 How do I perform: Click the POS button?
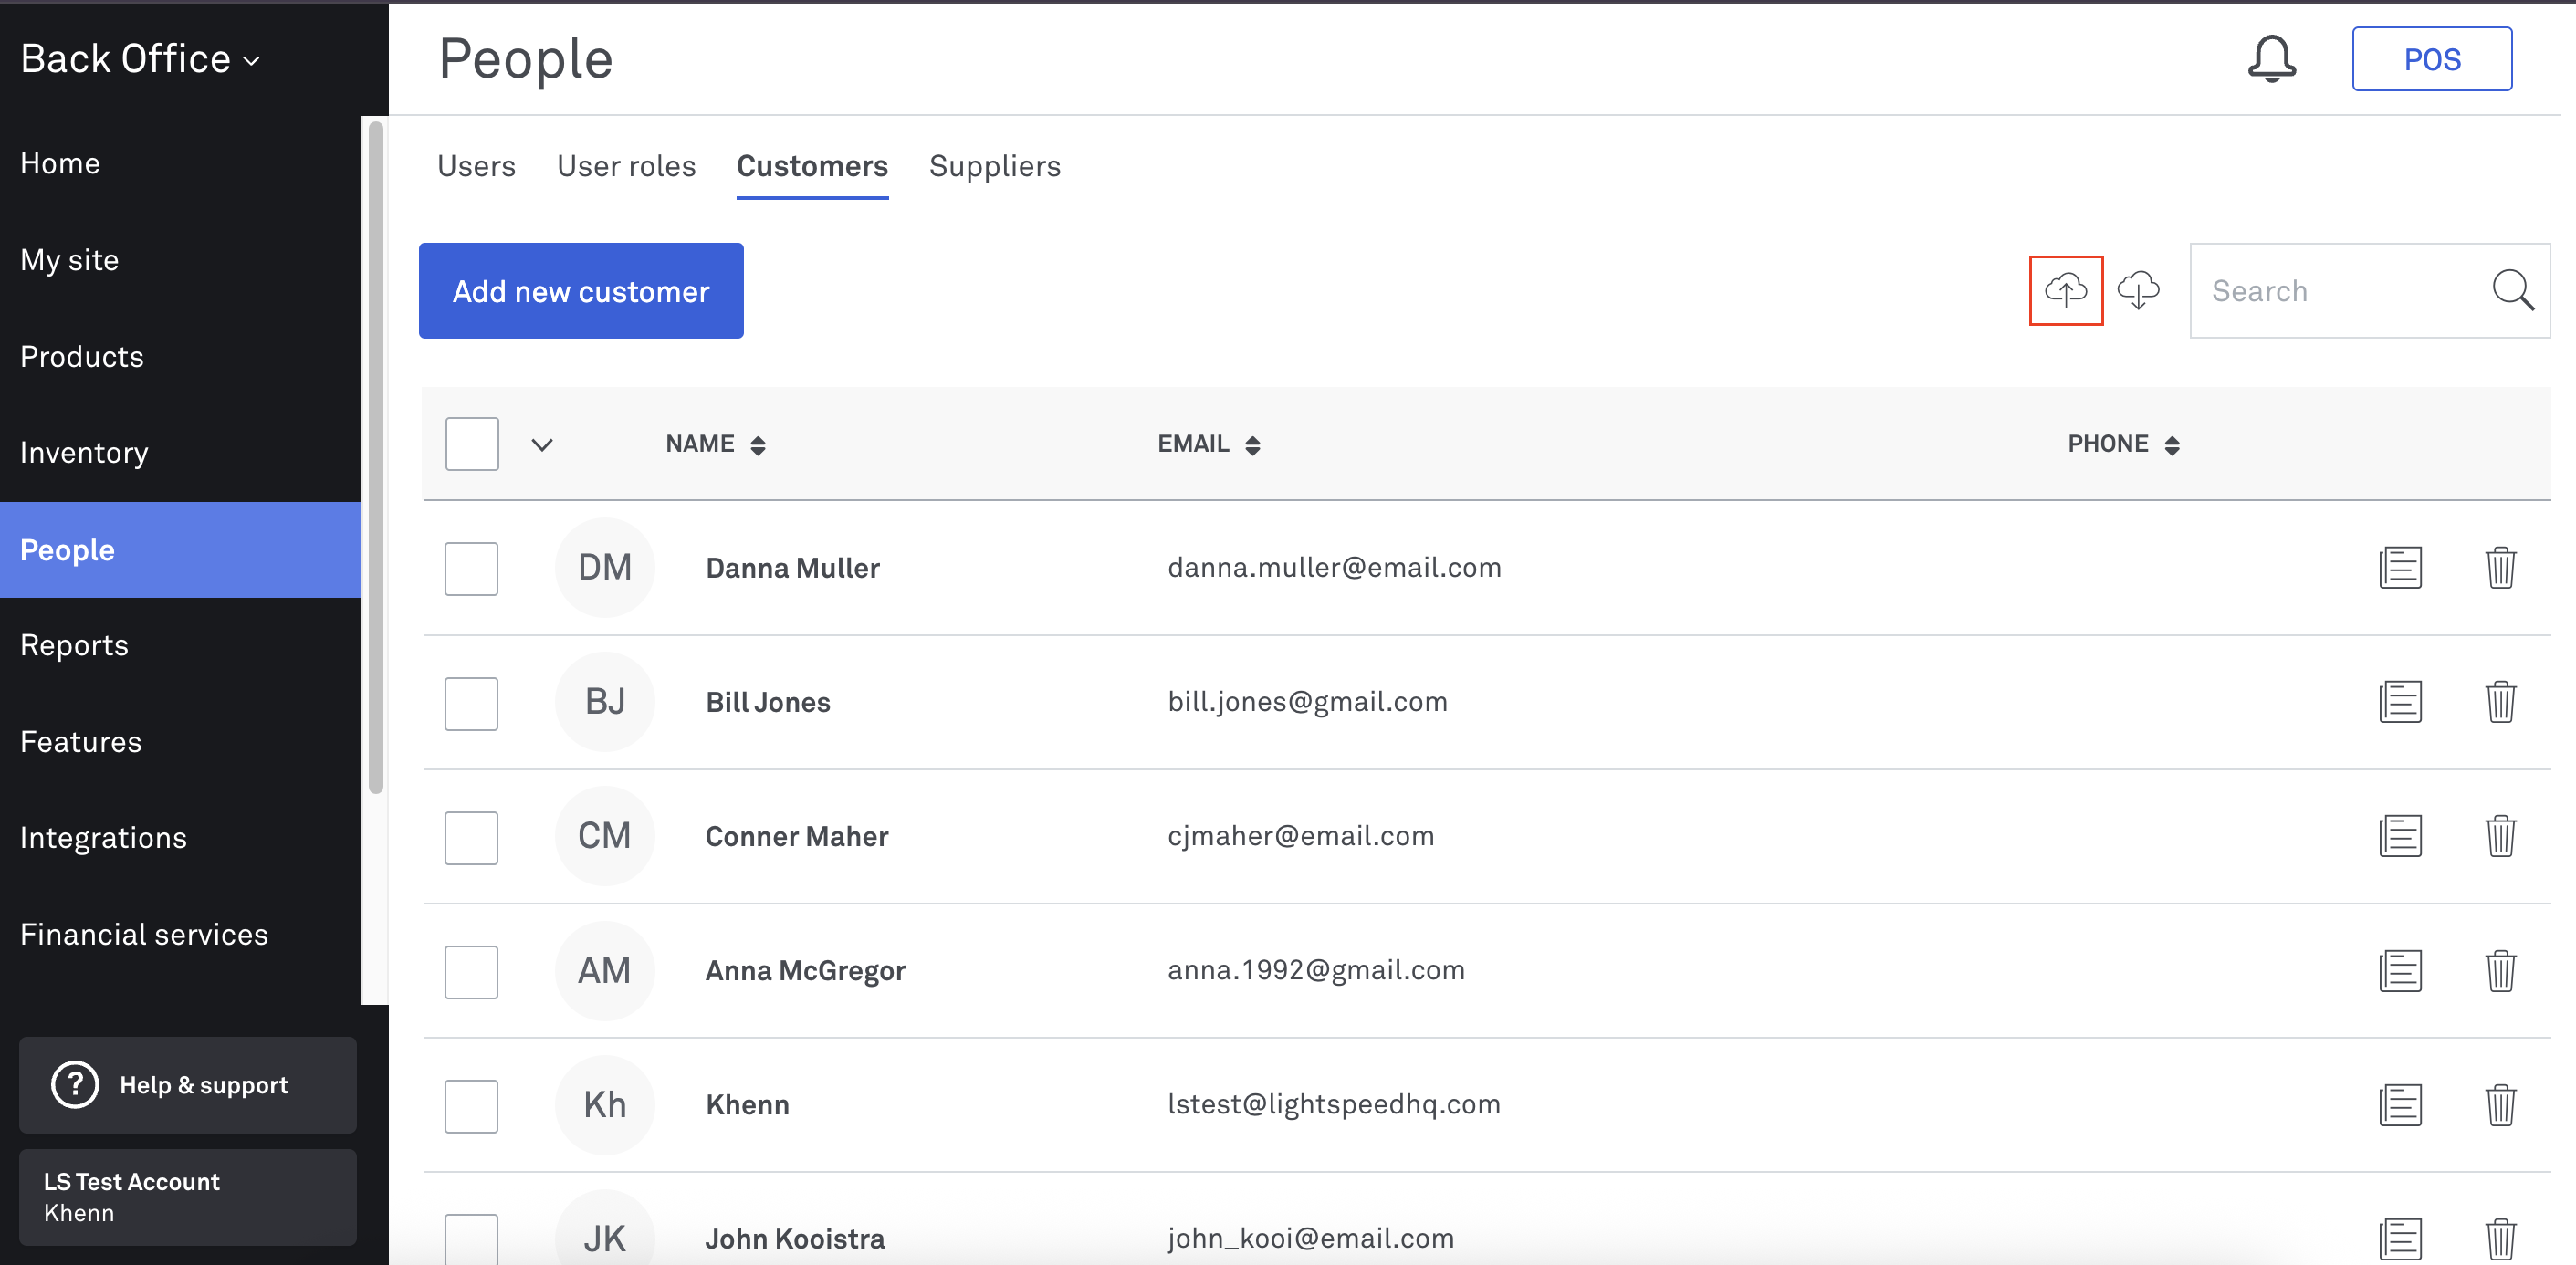(2431, 59)
